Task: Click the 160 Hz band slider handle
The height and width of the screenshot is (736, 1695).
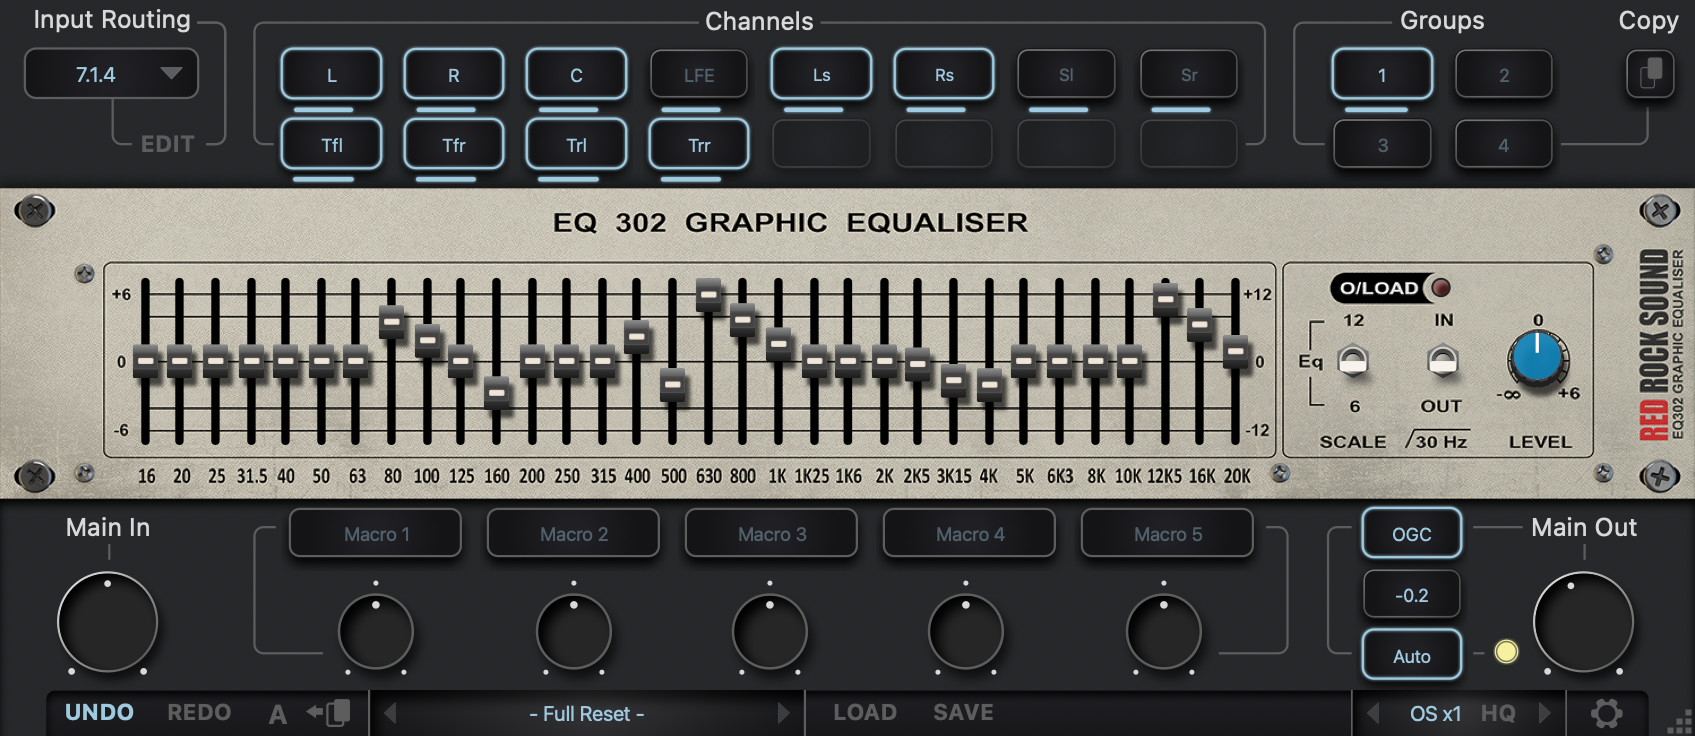Action: click(x=497, y=393)
